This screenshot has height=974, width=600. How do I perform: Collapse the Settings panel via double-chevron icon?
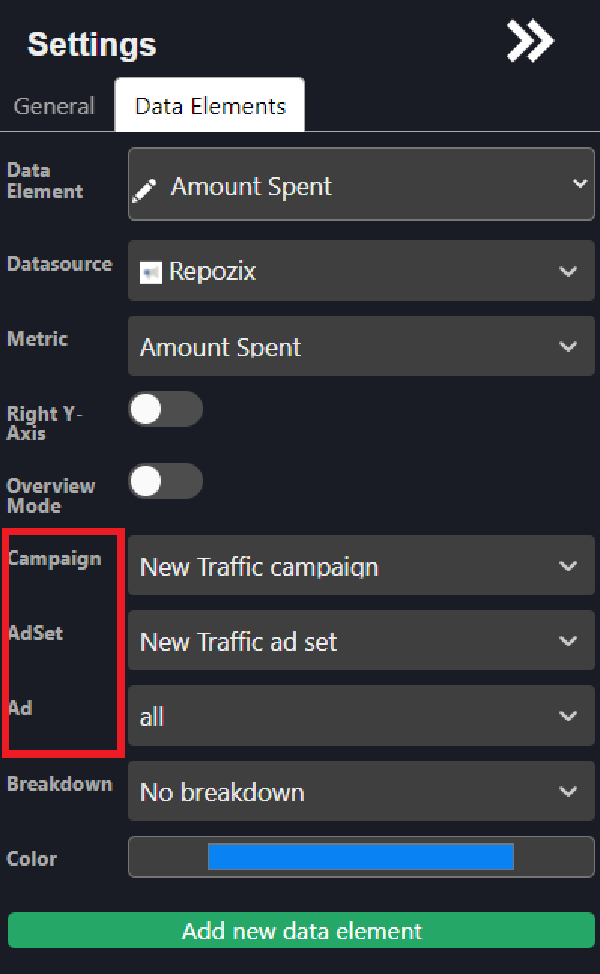529,41
